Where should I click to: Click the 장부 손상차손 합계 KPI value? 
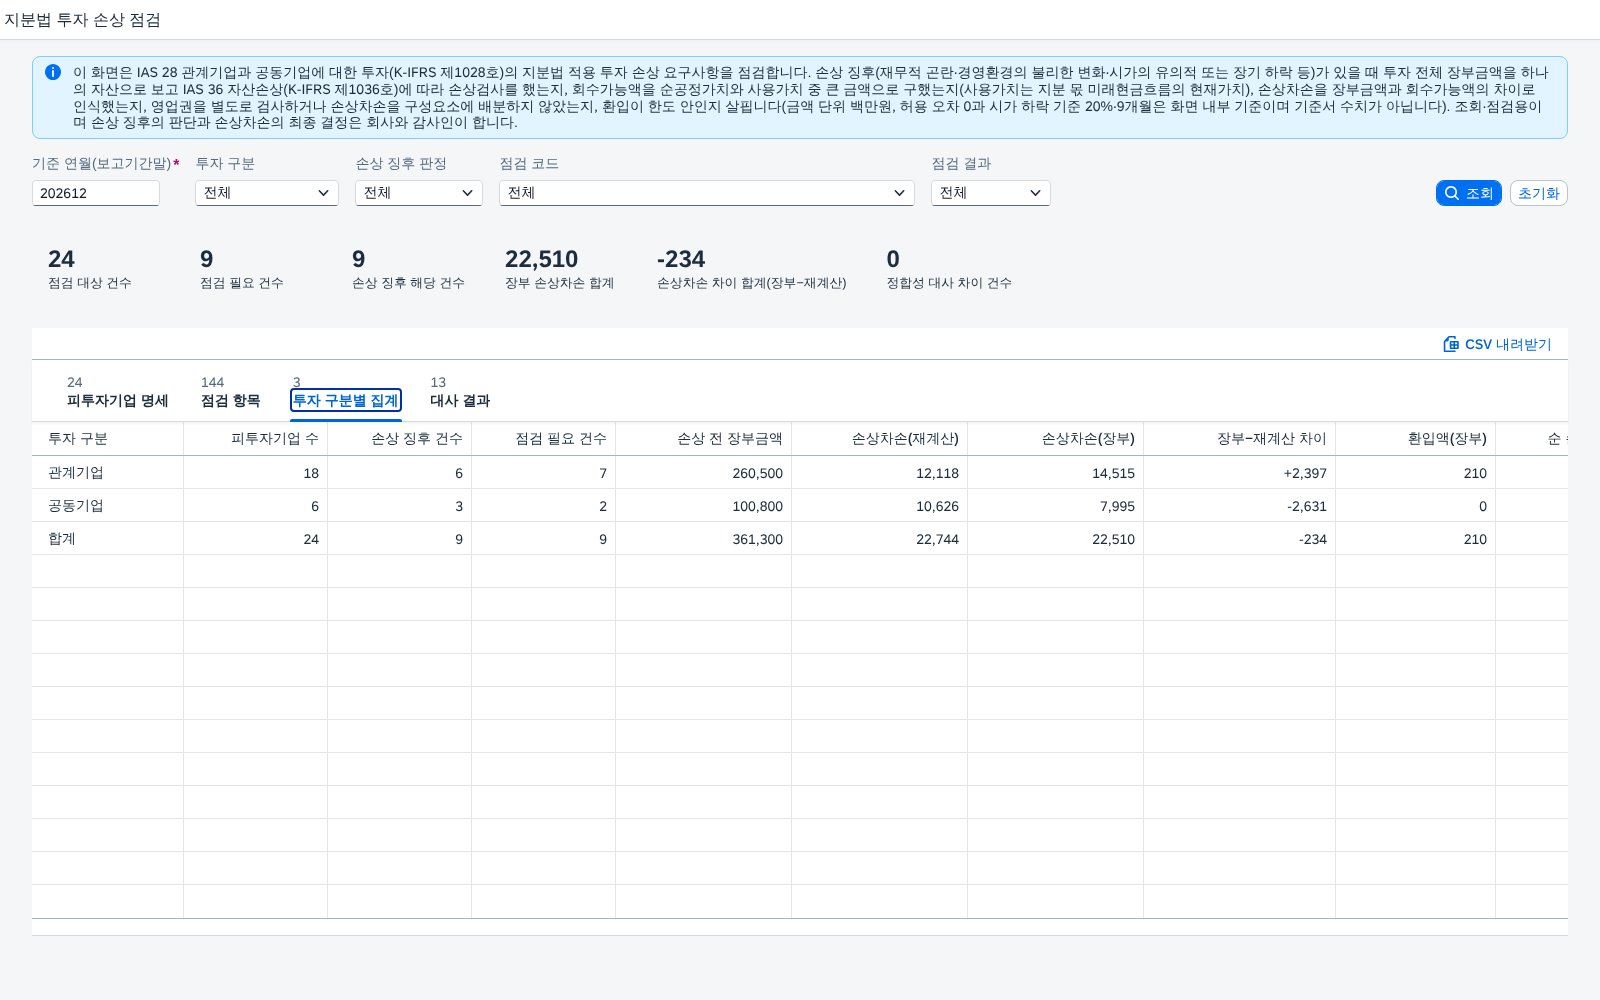541,259
